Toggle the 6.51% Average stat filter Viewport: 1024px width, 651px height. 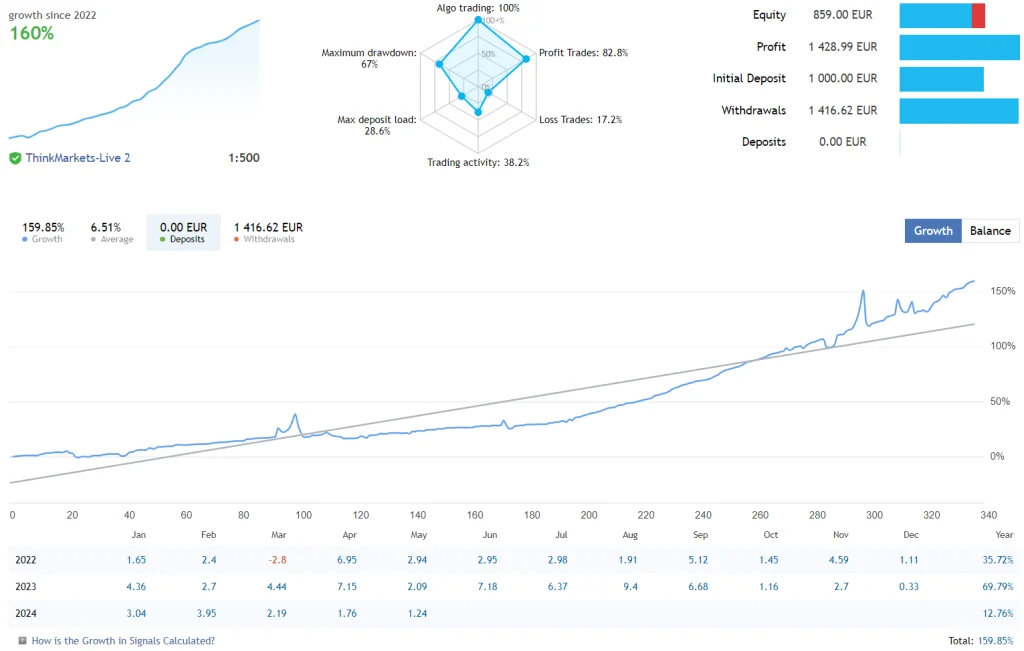click(x=112, y=231)
